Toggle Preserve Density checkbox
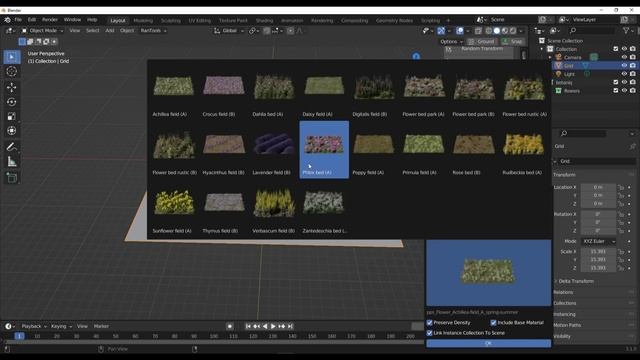This screenshot has height=360, width=640. pyautogui.click(x=429, y=322)
